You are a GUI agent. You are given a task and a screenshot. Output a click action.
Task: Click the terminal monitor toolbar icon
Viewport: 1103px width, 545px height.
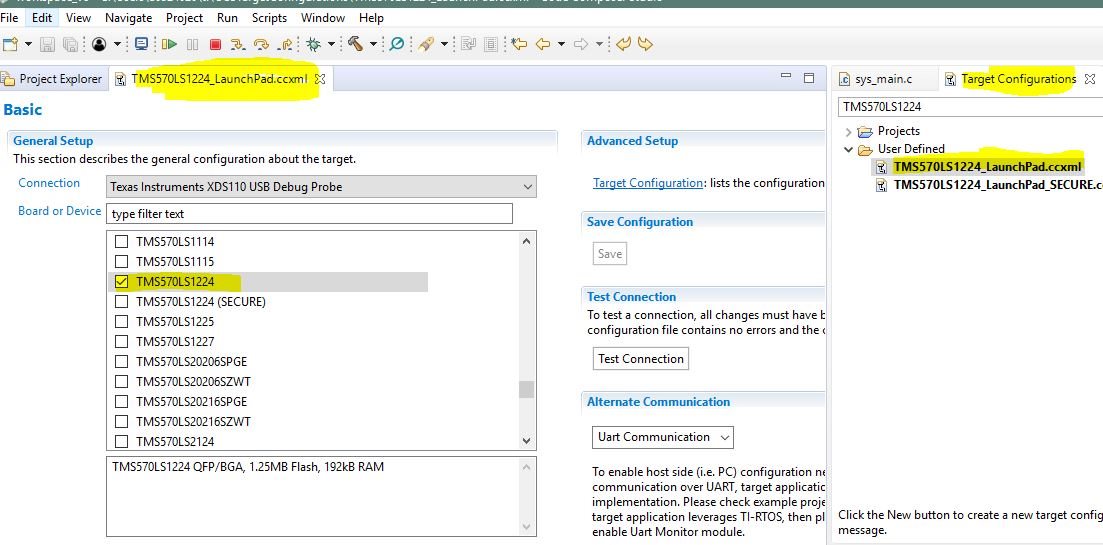(141, 44)
